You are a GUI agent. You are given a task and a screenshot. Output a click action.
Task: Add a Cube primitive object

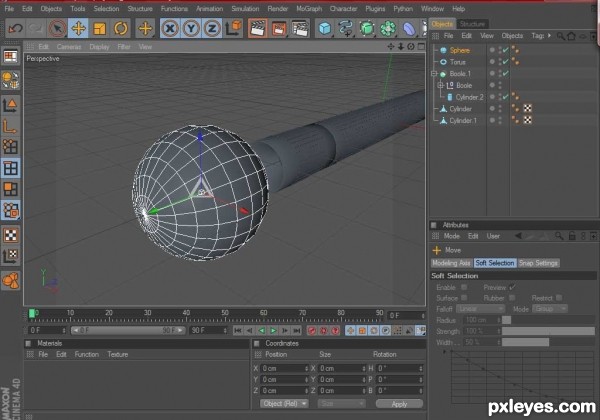click(x=325, y=28)
